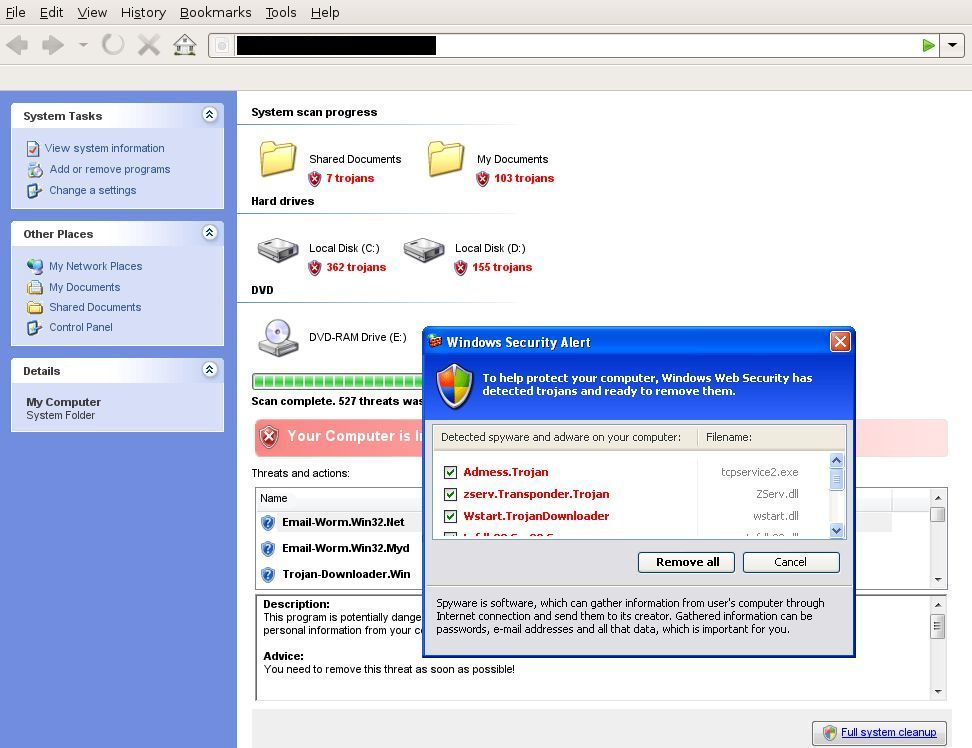The width and height of the screenshot is (972, 748).
Task: Open Shared Documents sidebar link
Action: click(x=95, y=307)
